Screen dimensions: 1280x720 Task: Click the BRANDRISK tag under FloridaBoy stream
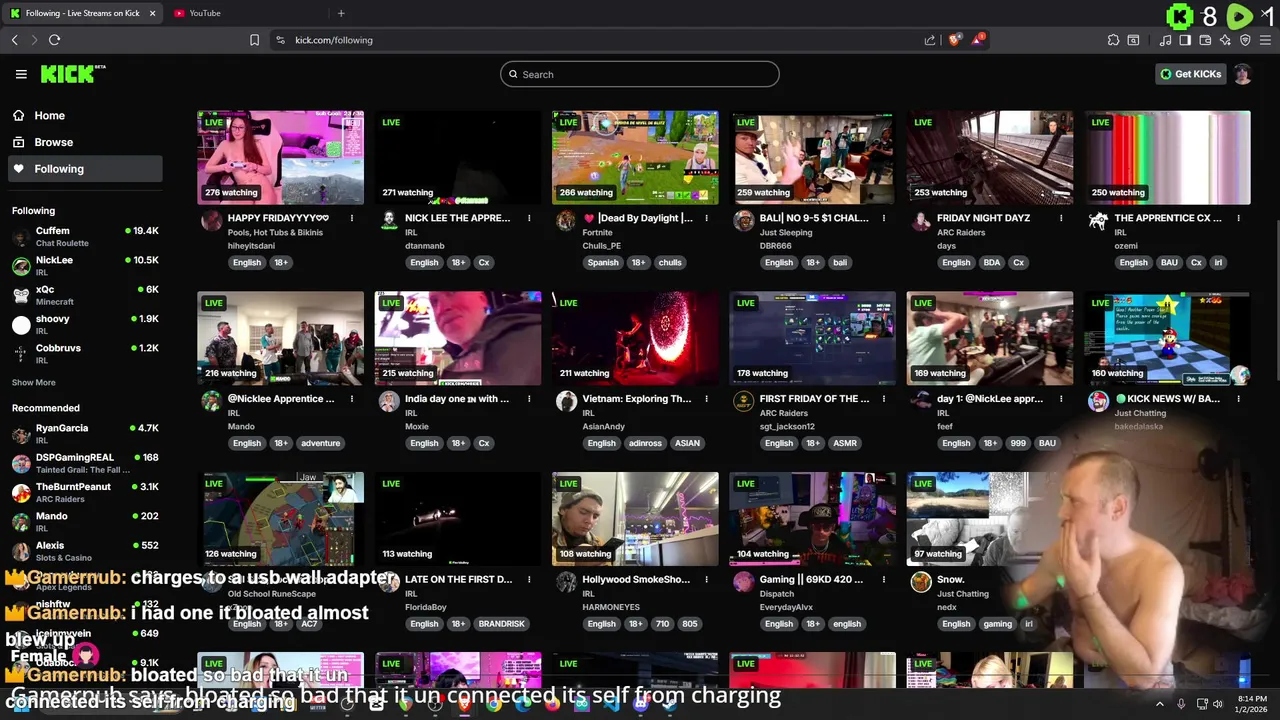[501, 624]
